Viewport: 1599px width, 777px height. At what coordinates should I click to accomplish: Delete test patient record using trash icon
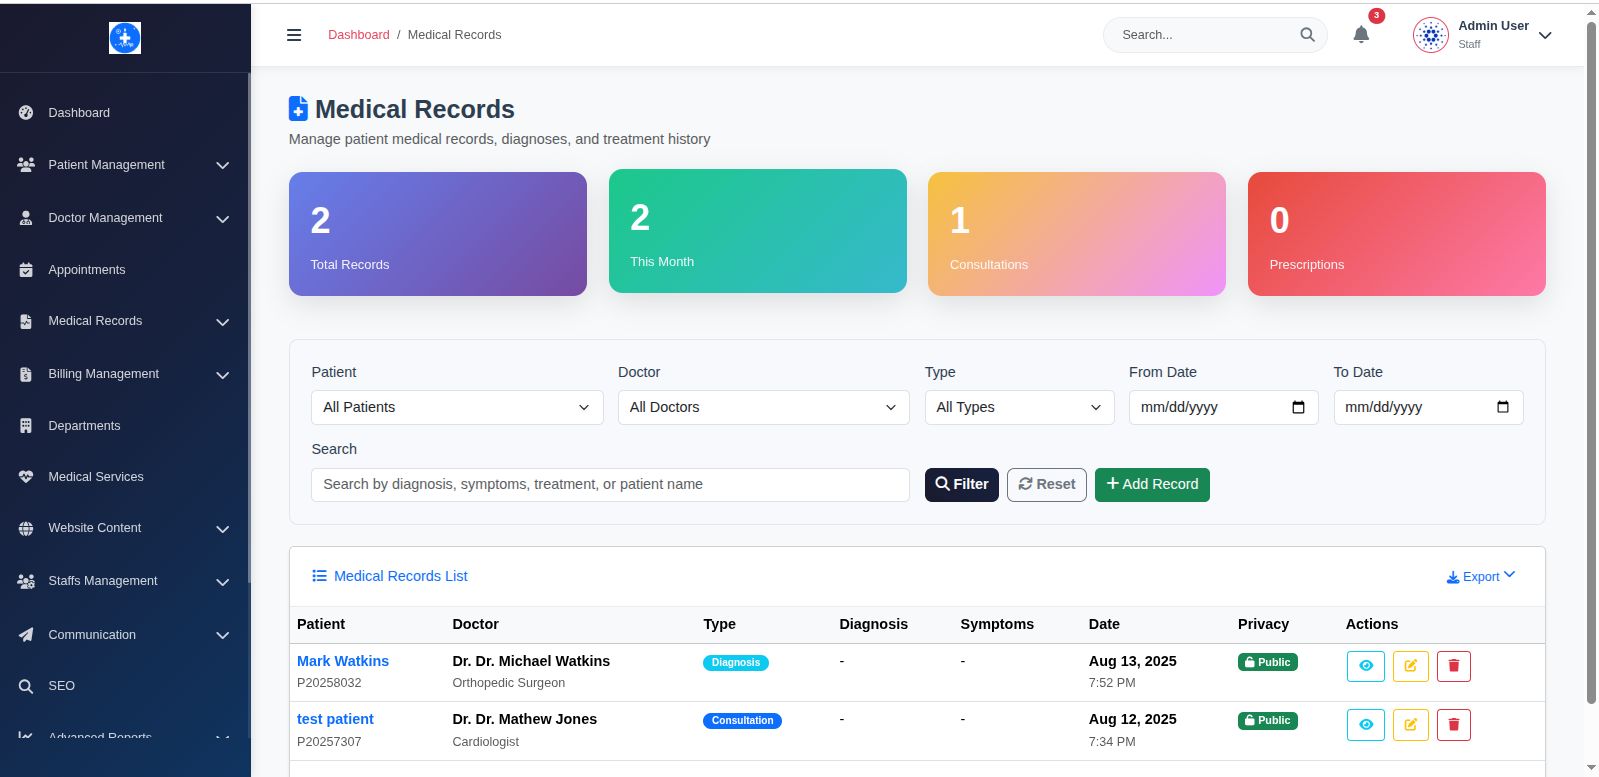1454,725
